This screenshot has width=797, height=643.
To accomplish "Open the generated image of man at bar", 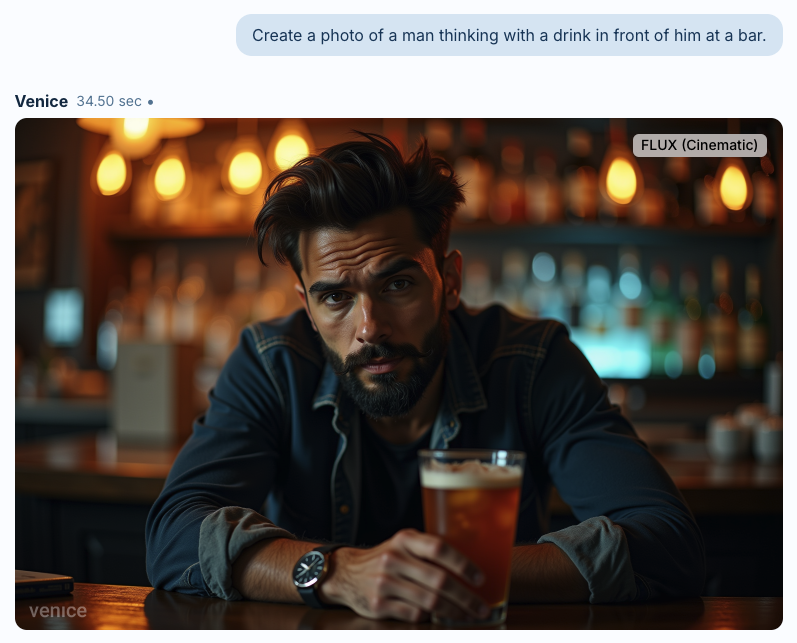I will (398, 374).
